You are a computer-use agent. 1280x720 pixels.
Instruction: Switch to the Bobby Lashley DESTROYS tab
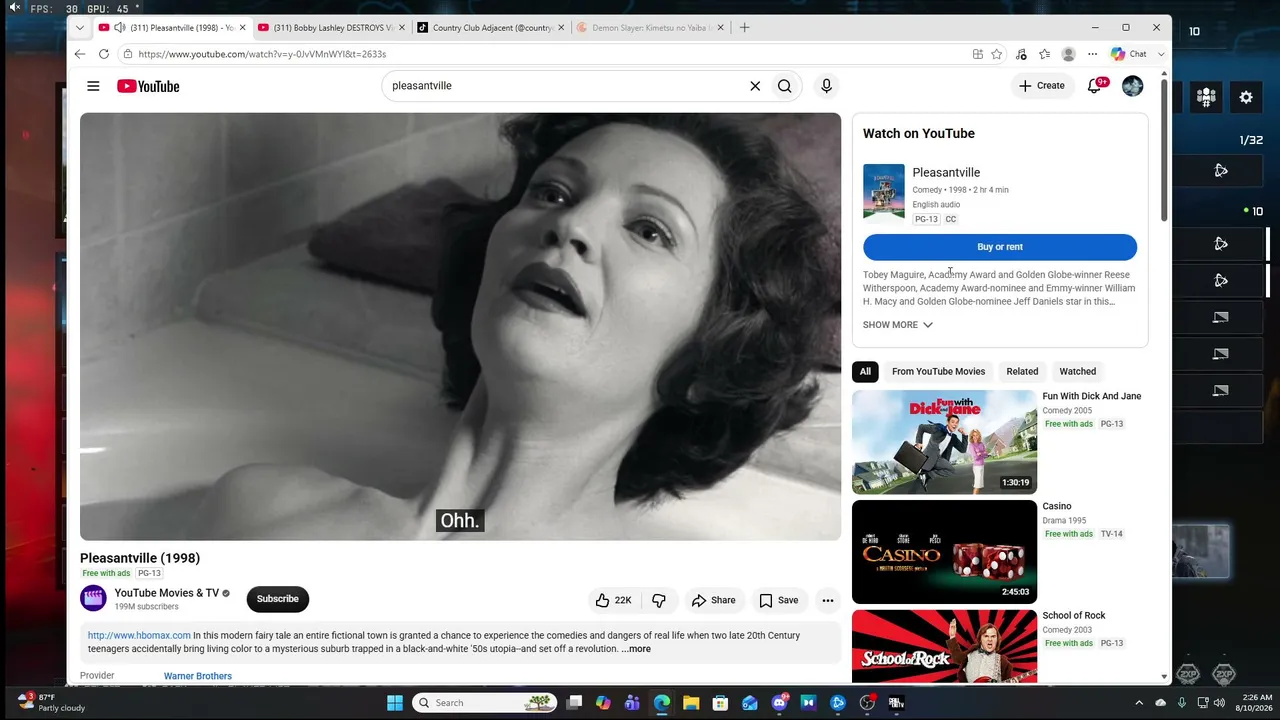(x=333, y=28)
